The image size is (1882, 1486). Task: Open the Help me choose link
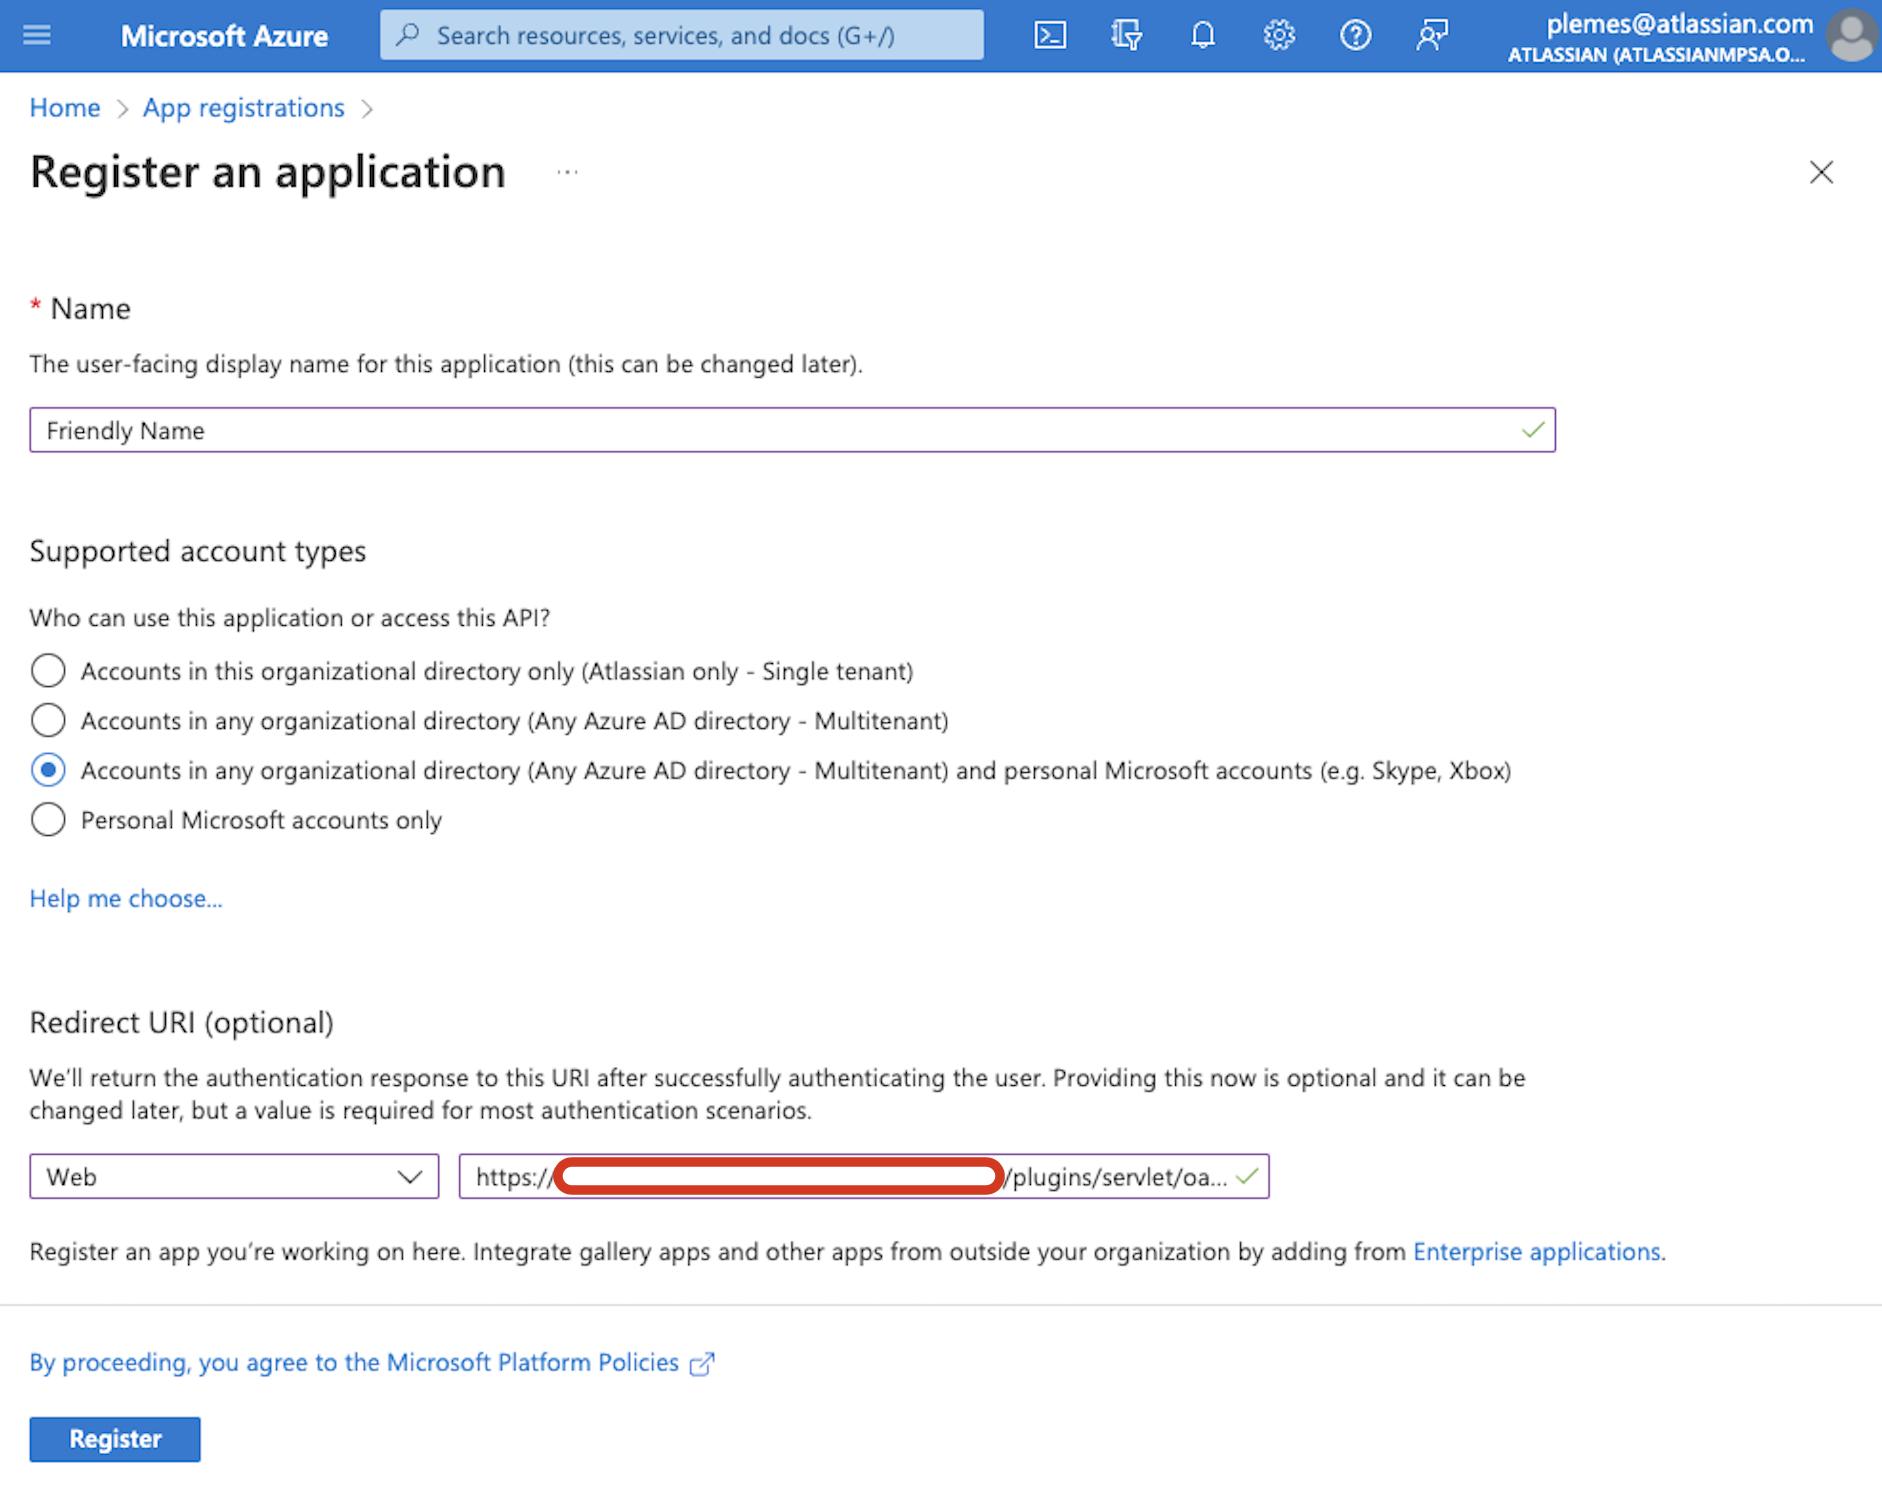point(126,898)
